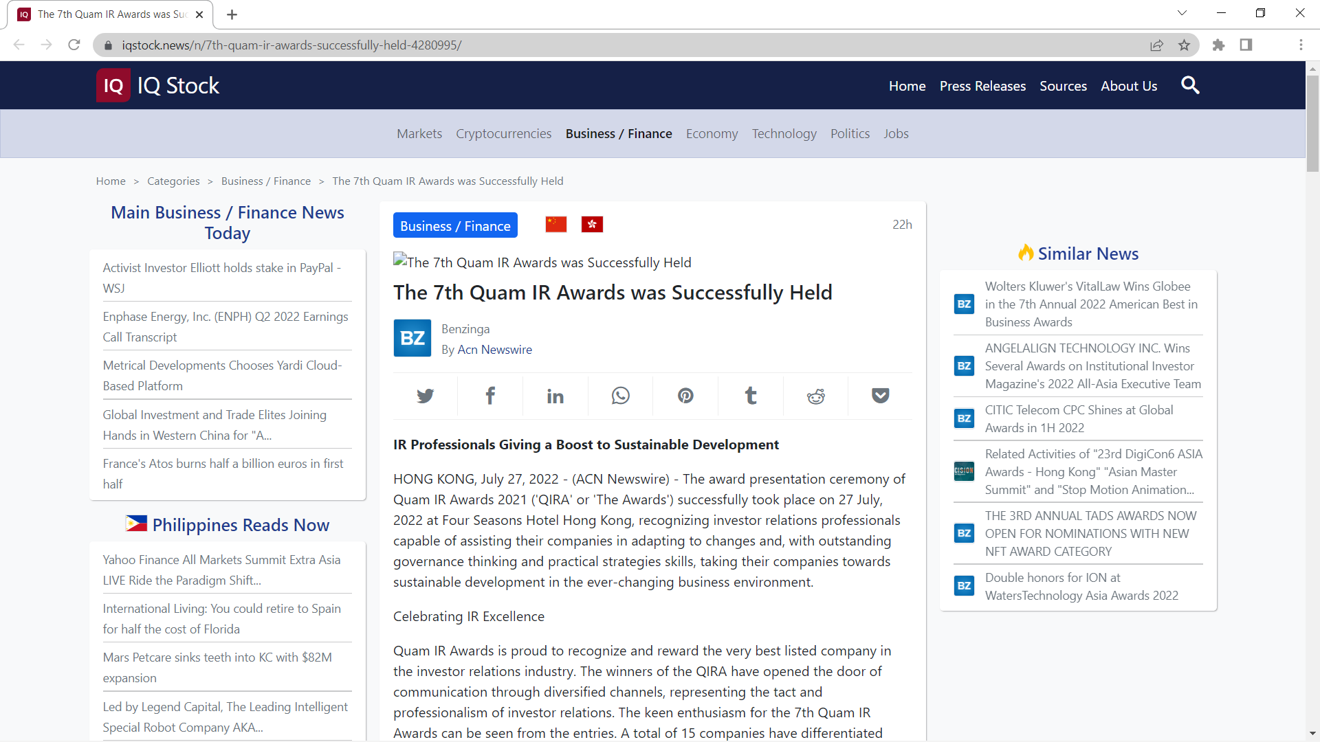Viewport: 1320px width, 742px height.
Task: Open the browser side panel
Action: pos(1246,45)
